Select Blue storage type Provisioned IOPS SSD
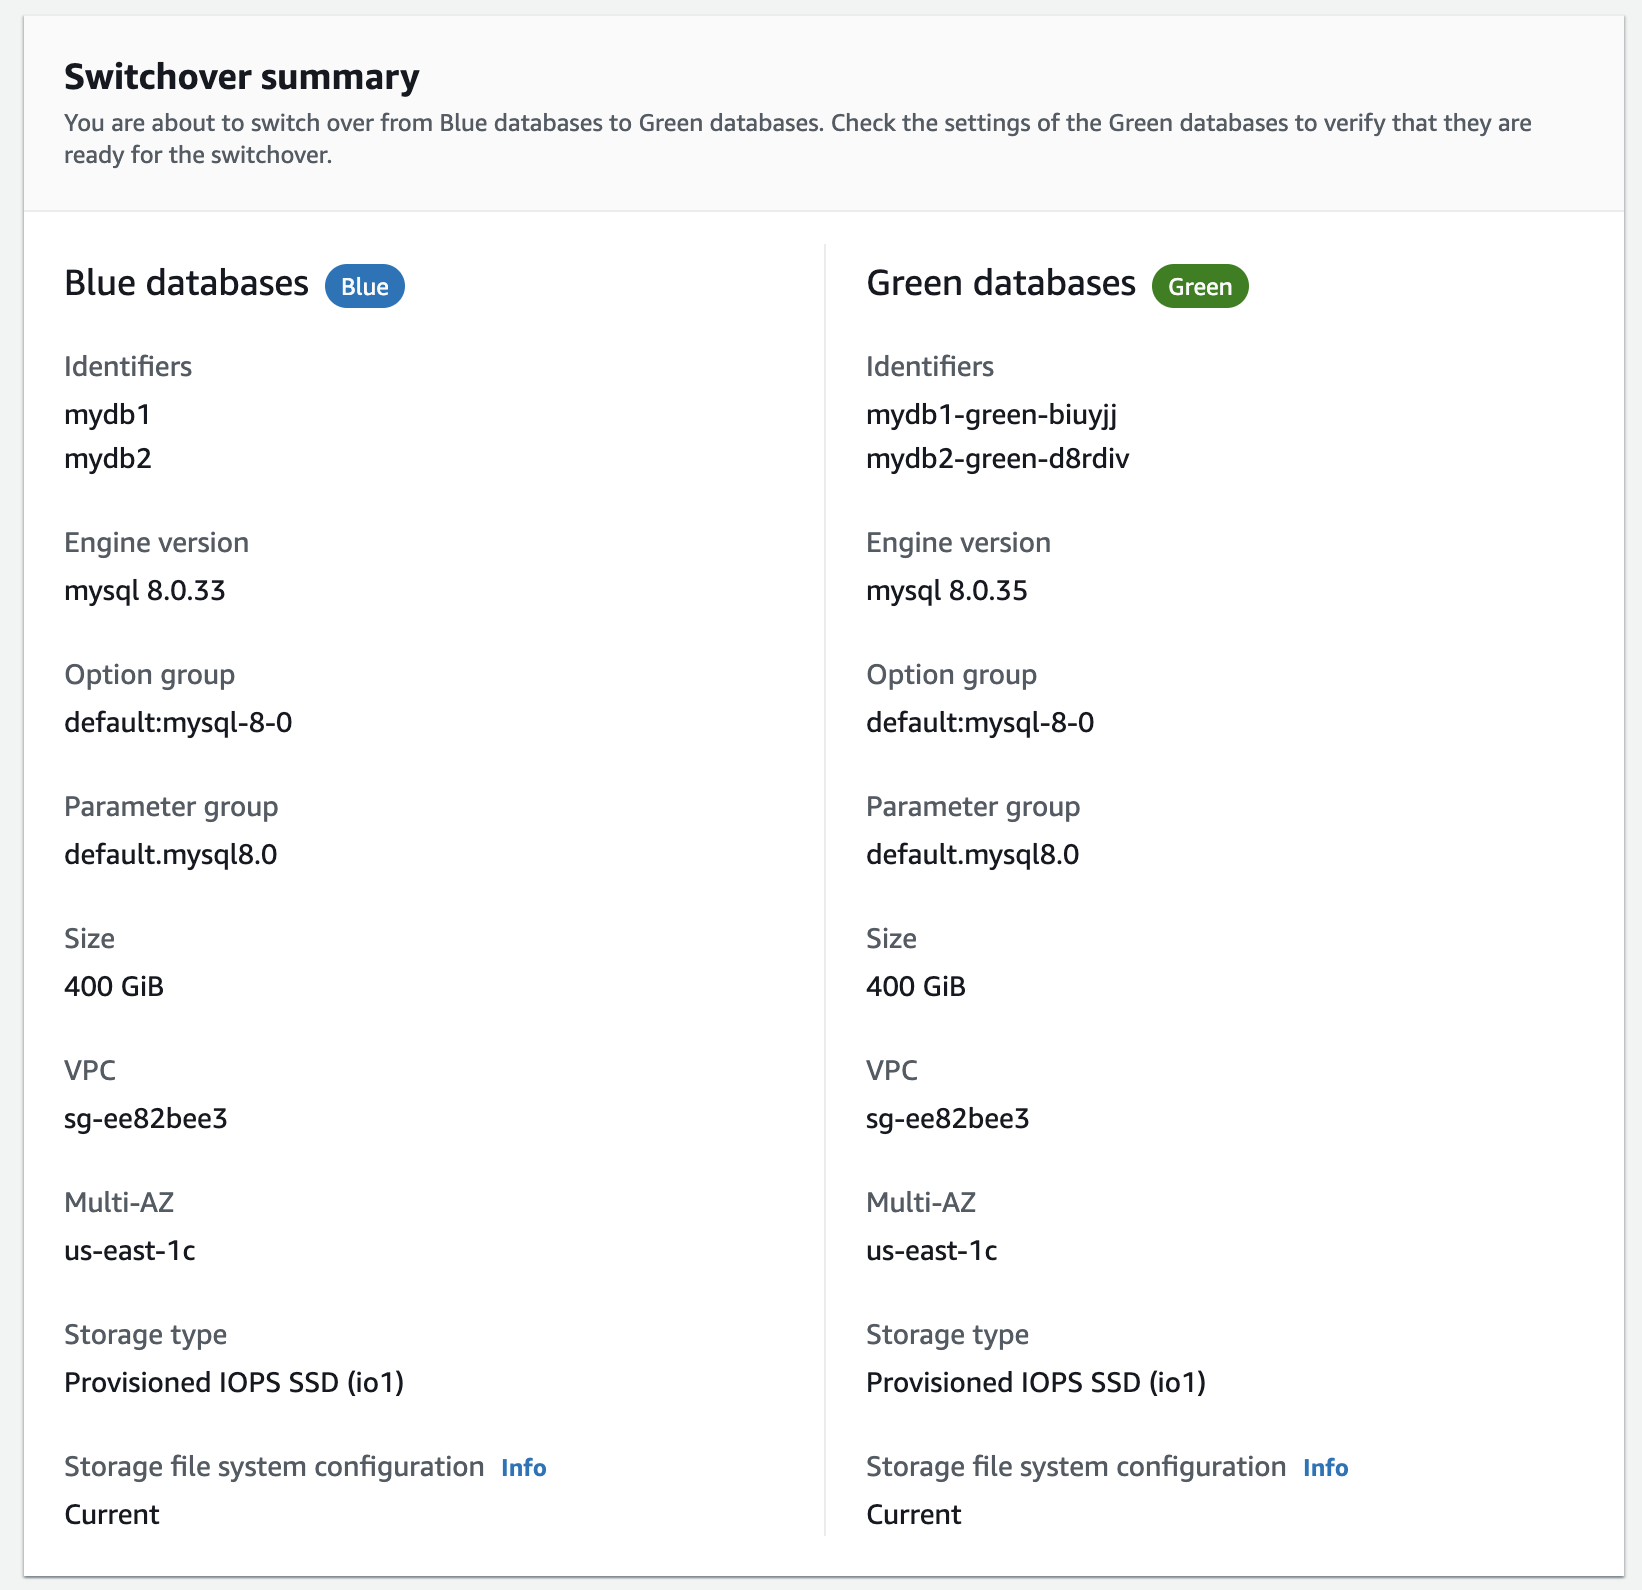 234,1382
